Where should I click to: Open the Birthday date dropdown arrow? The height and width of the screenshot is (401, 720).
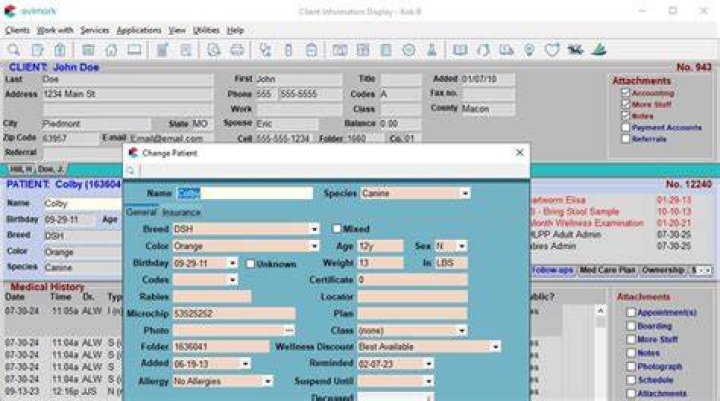point(232,263)
